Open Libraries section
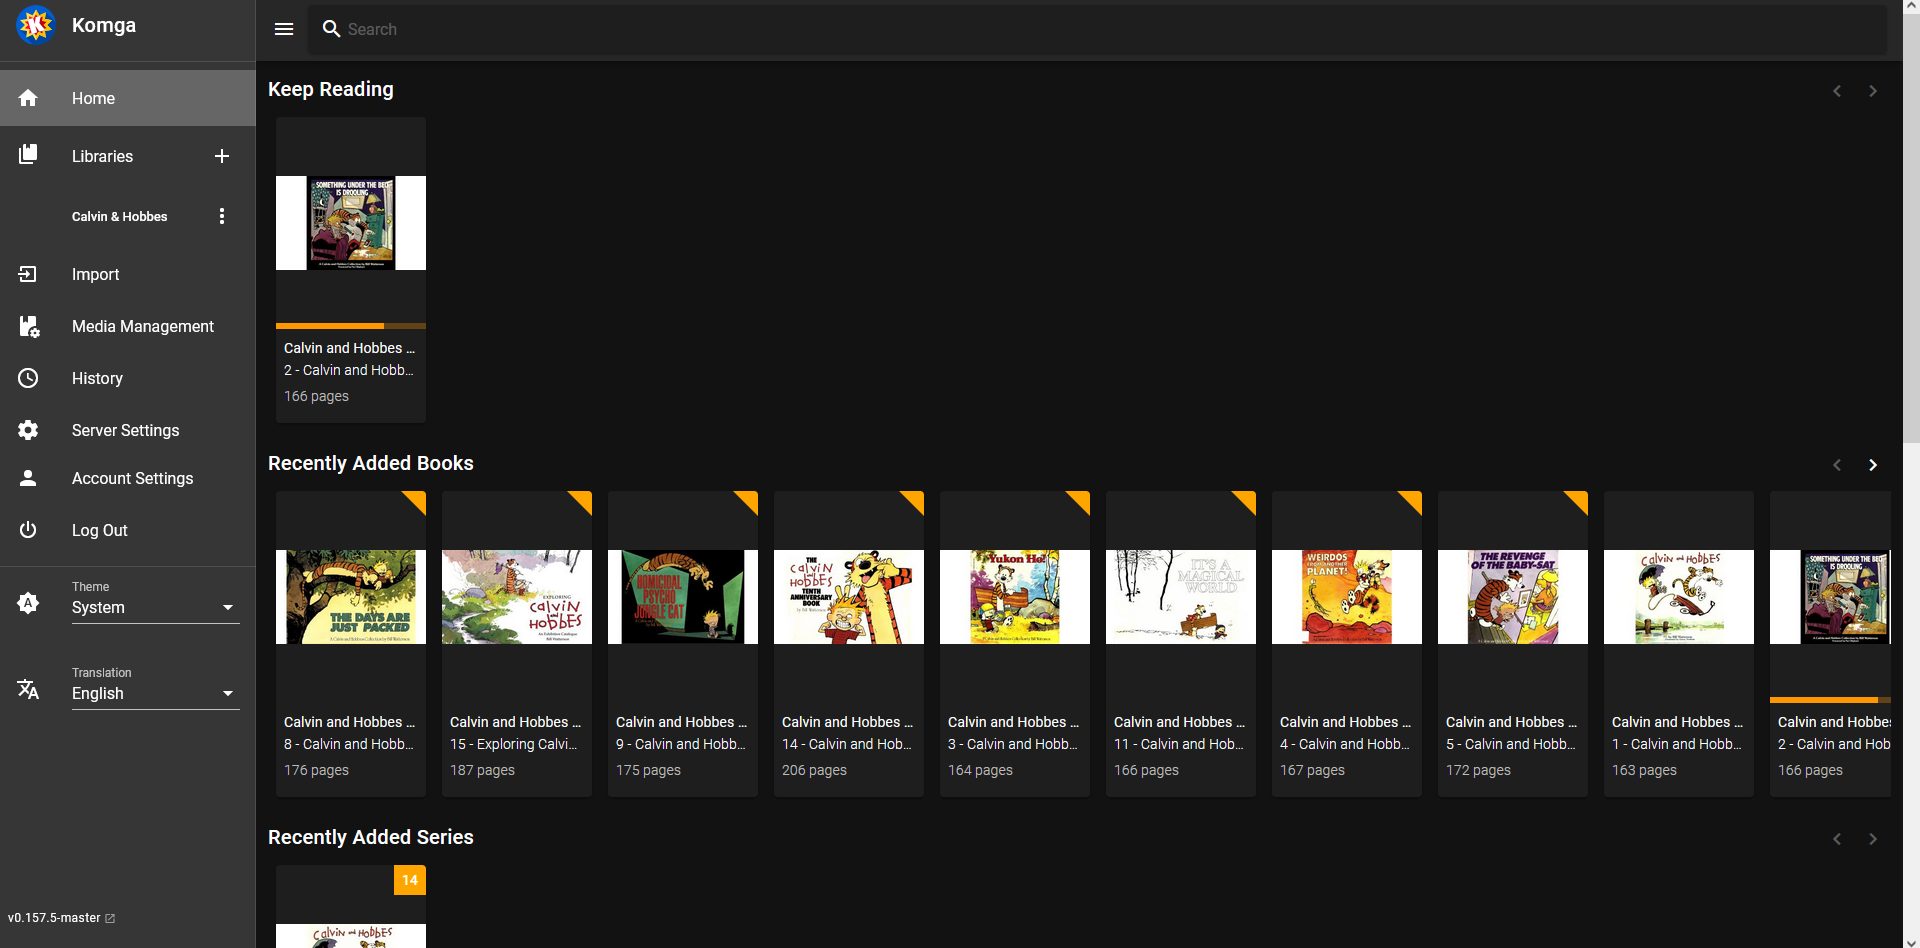This screenshot has height=948, width=1920. (102, 156)
